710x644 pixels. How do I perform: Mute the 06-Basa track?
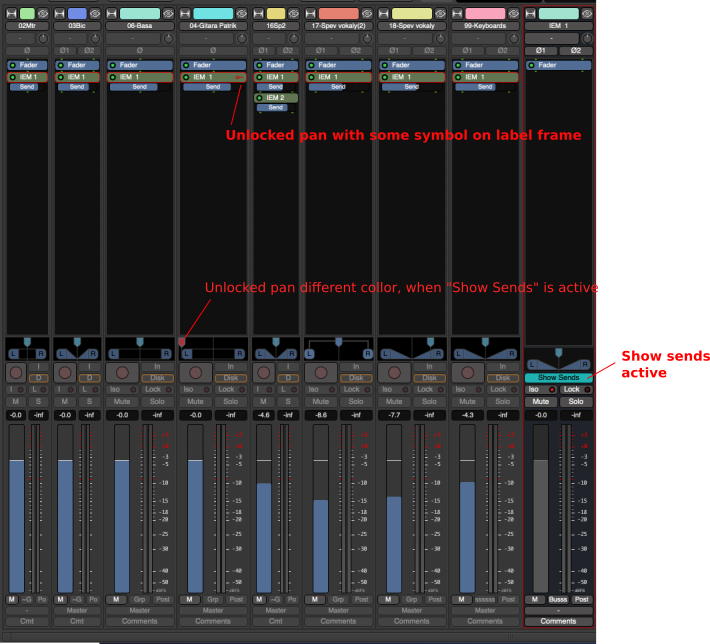point(122,401)
